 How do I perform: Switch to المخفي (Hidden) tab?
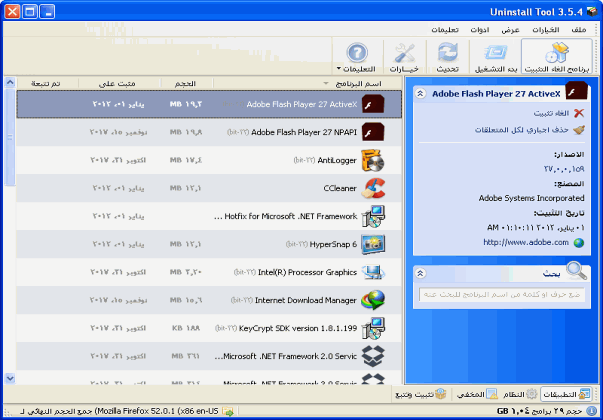(x=477, y=394)
